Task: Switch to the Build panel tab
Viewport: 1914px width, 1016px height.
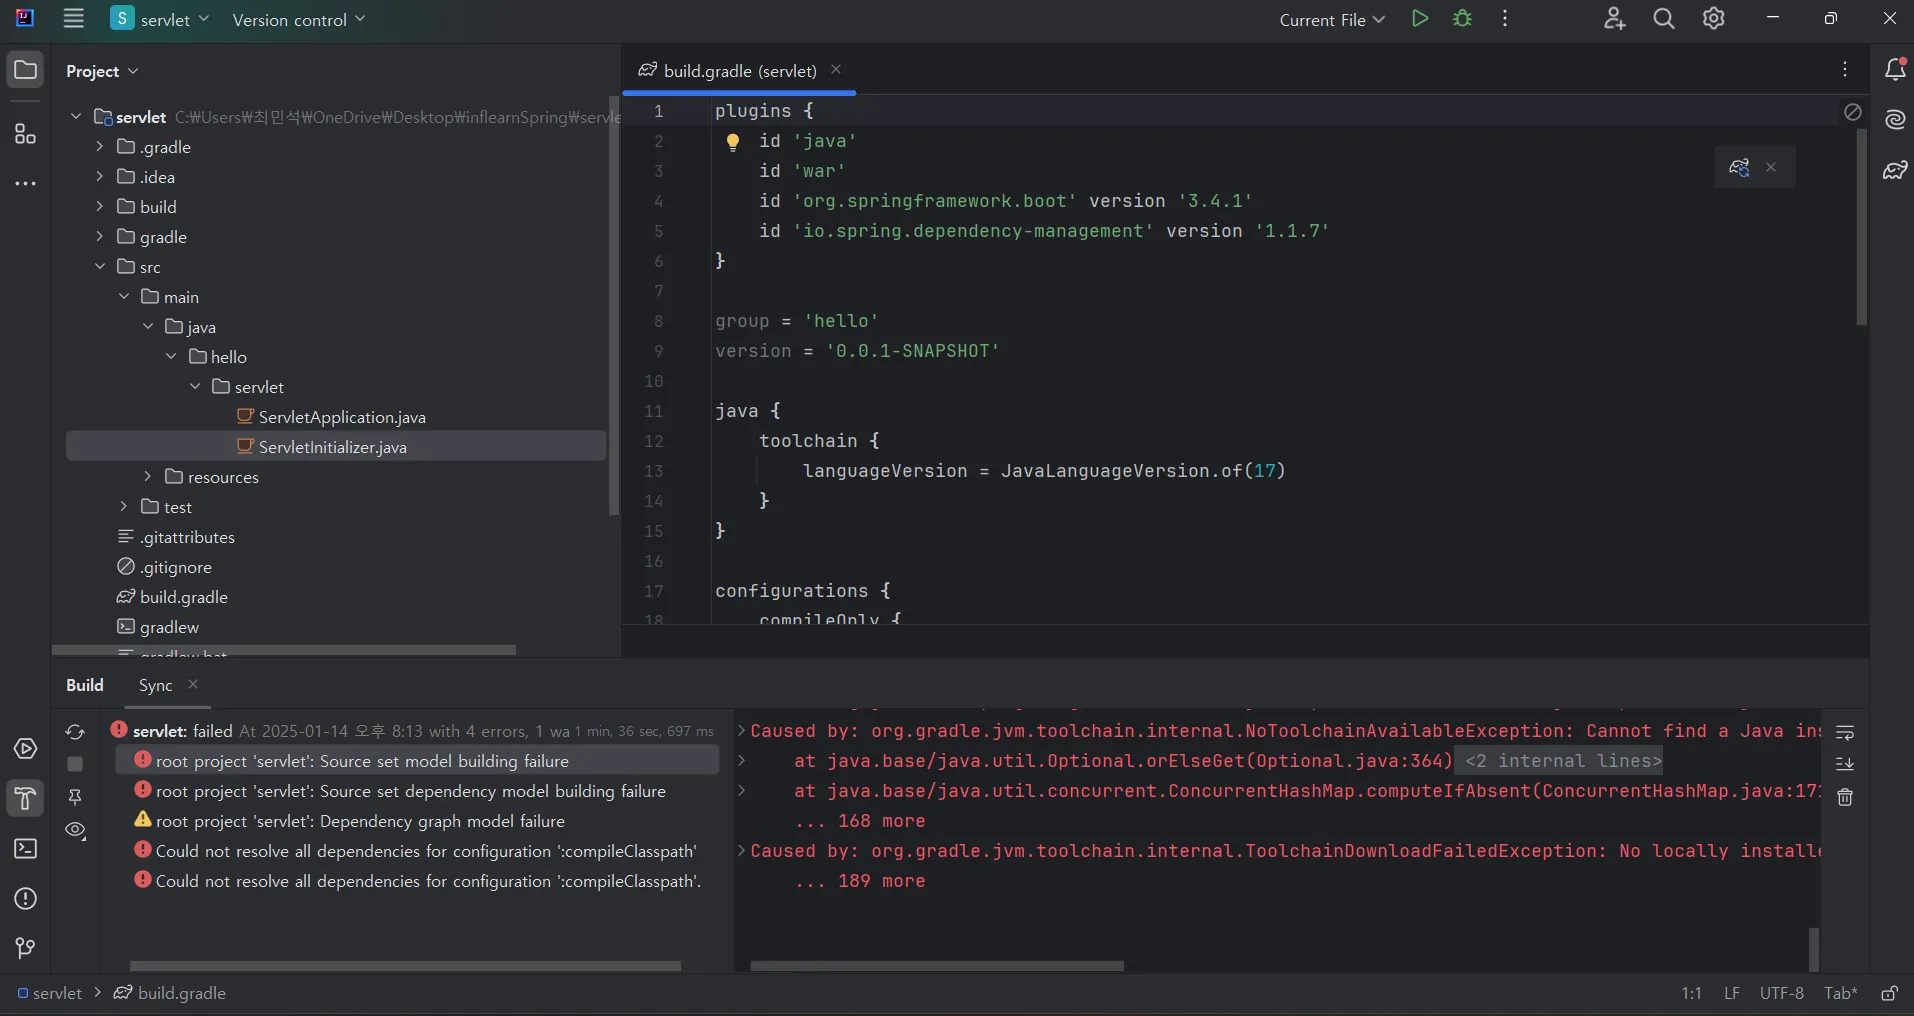Action: [x=85, y=685]
